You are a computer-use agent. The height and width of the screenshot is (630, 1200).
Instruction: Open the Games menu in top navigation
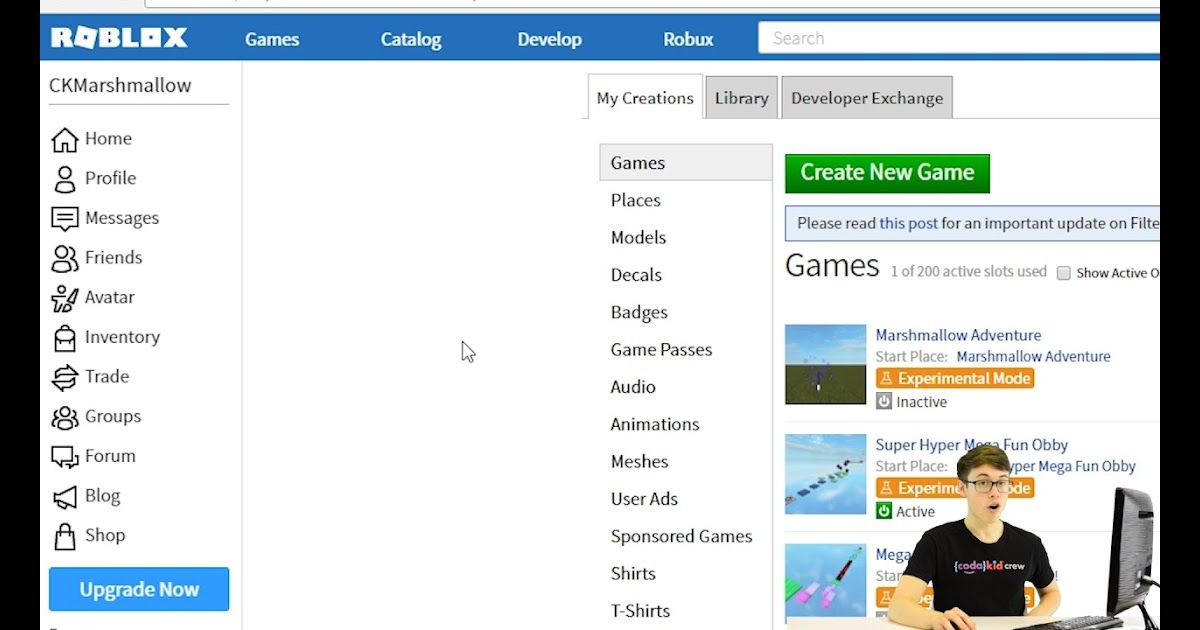tap(272, 39)
